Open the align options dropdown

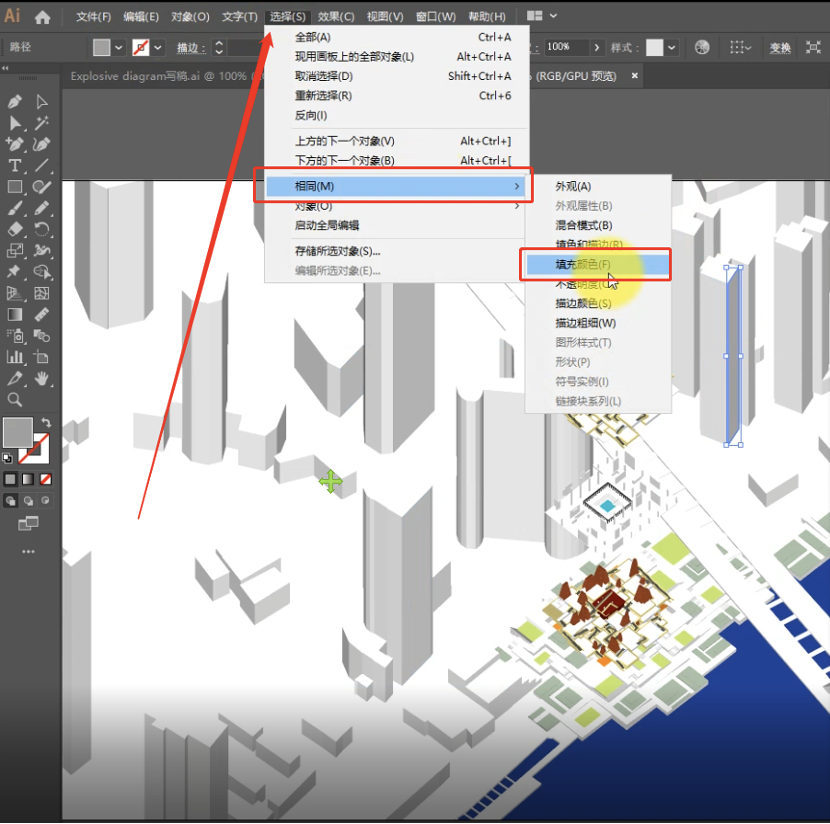(x=740, y=48)
